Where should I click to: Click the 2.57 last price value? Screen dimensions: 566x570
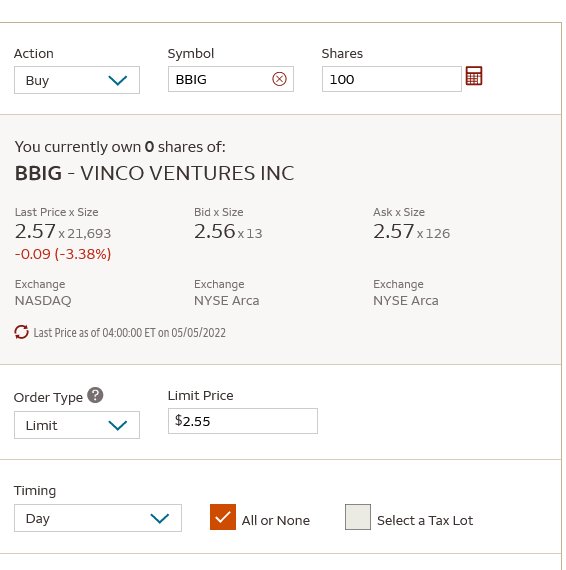(x=35, y=231)
